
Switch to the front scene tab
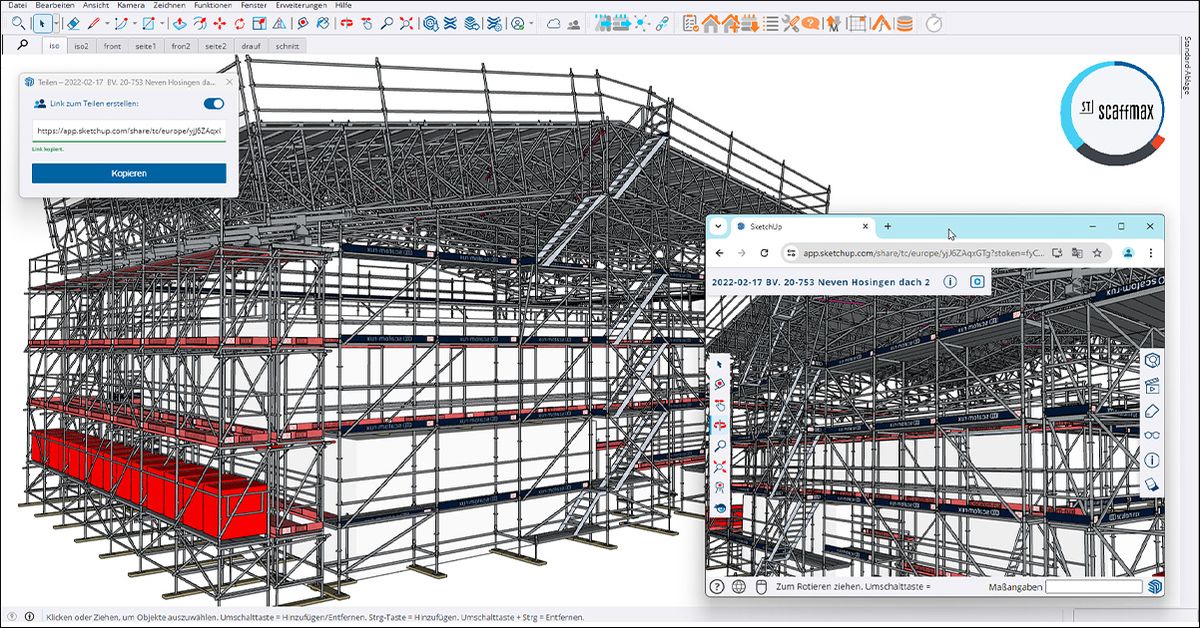(x=112, y=46)
